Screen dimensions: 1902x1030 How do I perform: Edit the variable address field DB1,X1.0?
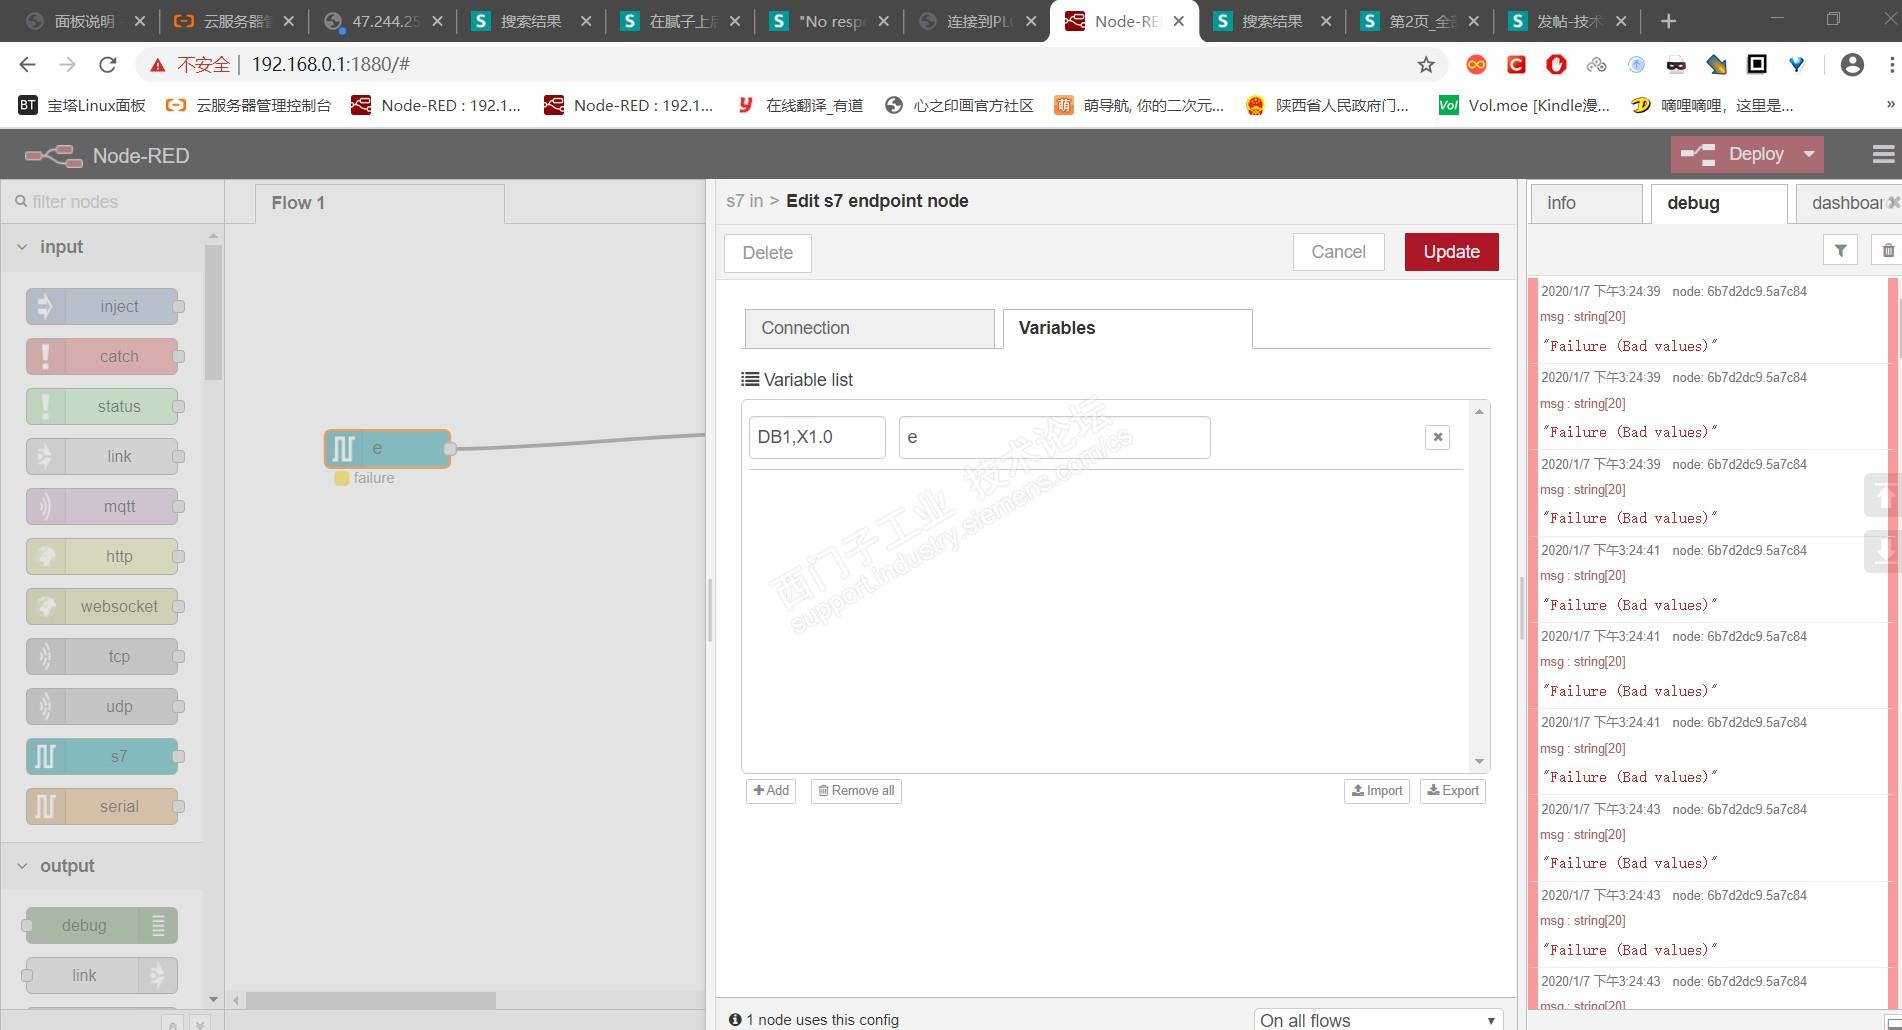(x=817, y=437)
